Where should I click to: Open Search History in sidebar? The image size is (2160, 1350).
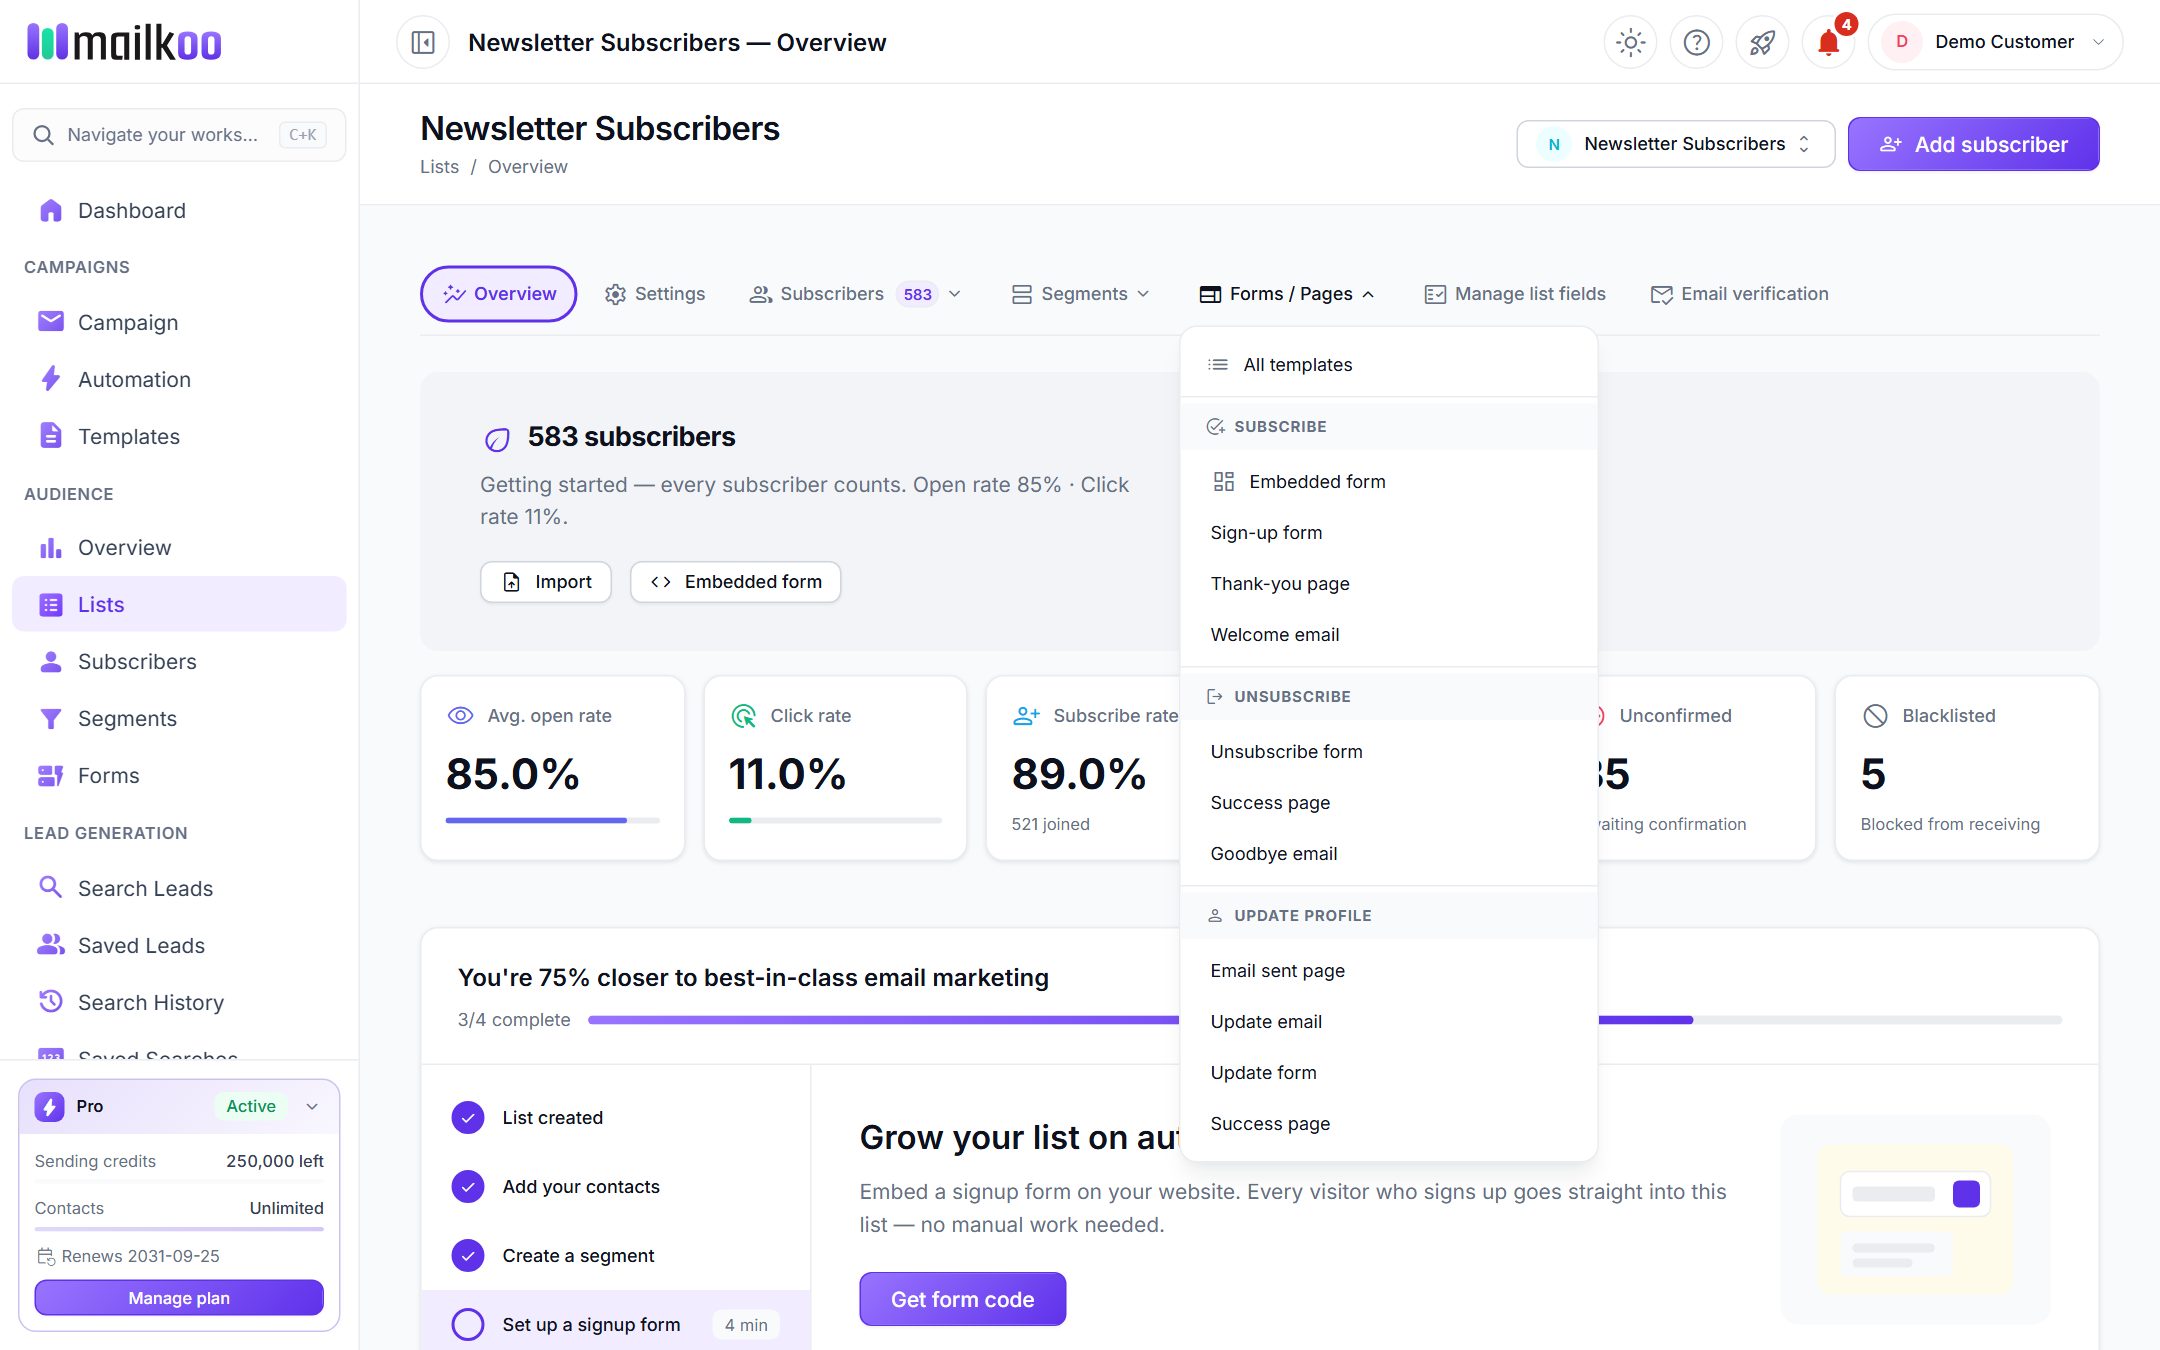click(x=179, y=1002)
